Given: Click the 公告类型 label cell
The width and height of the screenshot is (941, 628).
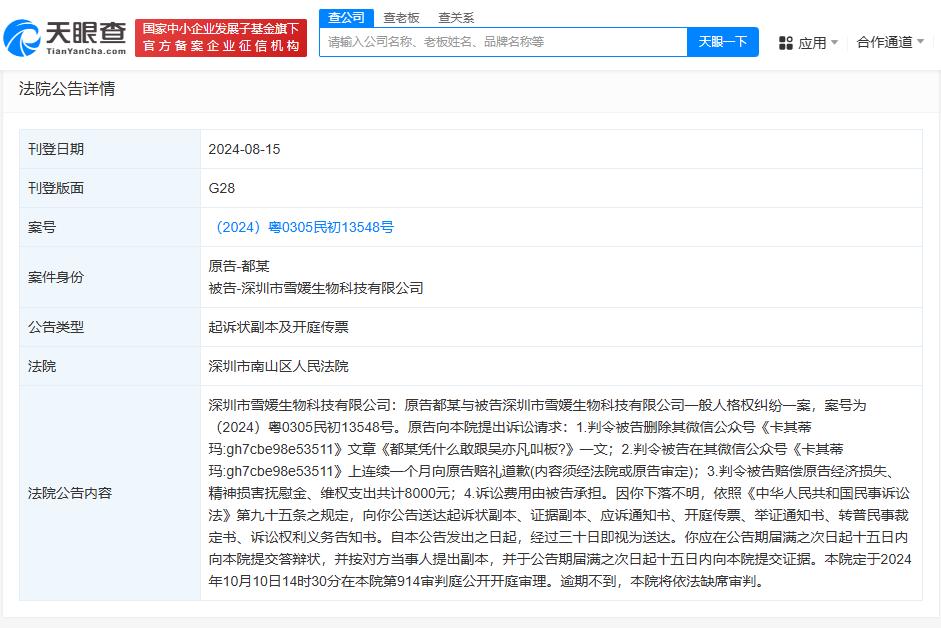Looking at the screenshot, I should pyautogui.click(x=110, y=327).
